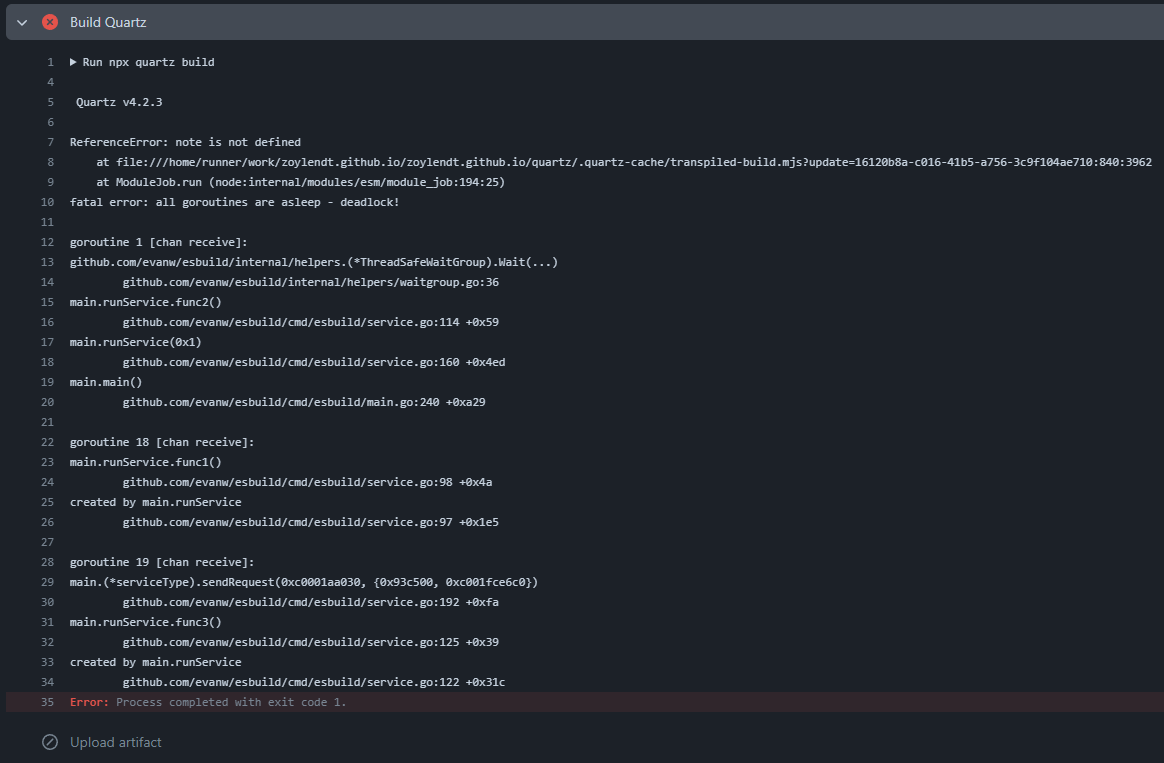The image size is (1164, 763).
Task: Select log line number 5
Action: pyautogui.click(x=50, y=102)
